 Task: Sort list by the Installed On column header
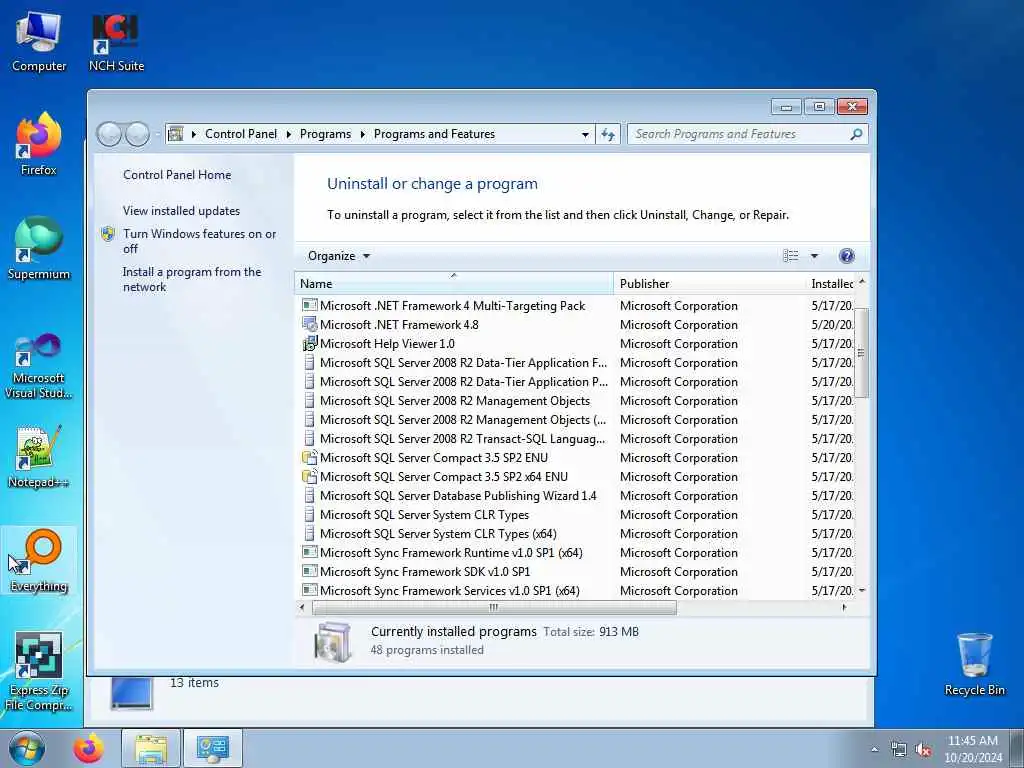pos(831,283)
